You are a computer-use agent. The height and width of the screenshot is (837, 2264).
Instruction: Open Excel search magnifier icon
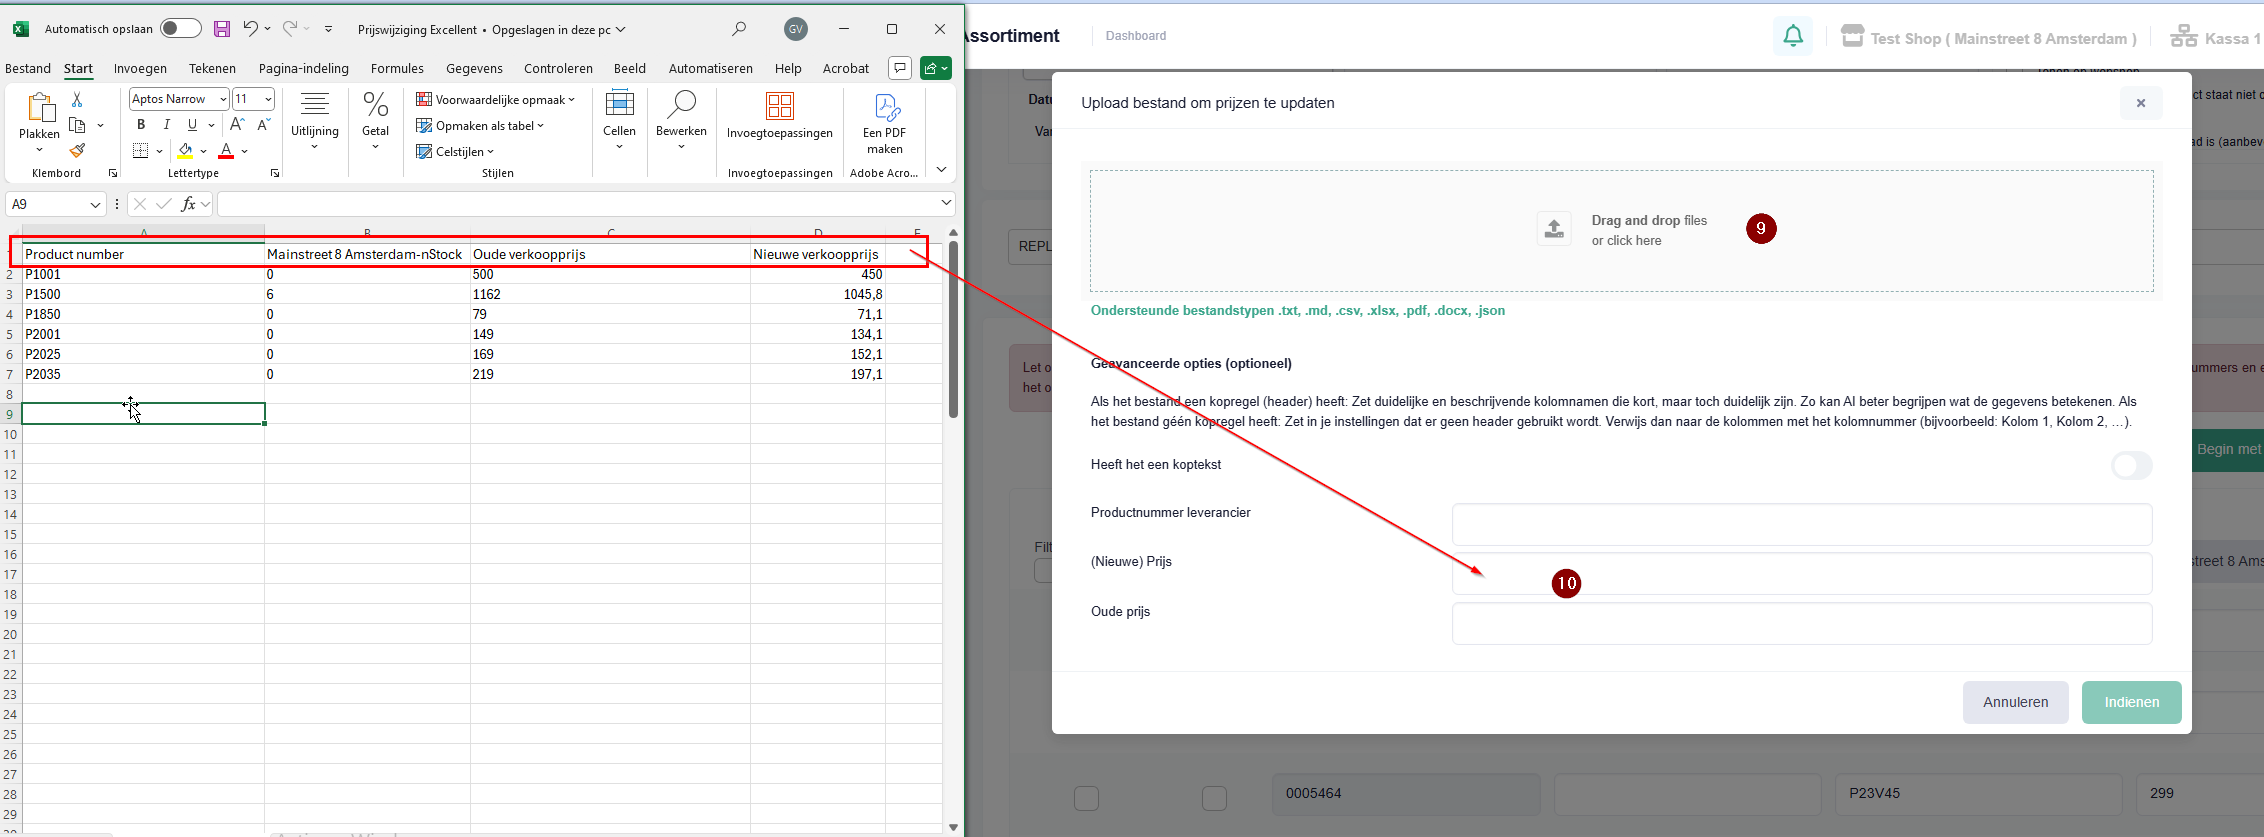[x=739, y=29]
